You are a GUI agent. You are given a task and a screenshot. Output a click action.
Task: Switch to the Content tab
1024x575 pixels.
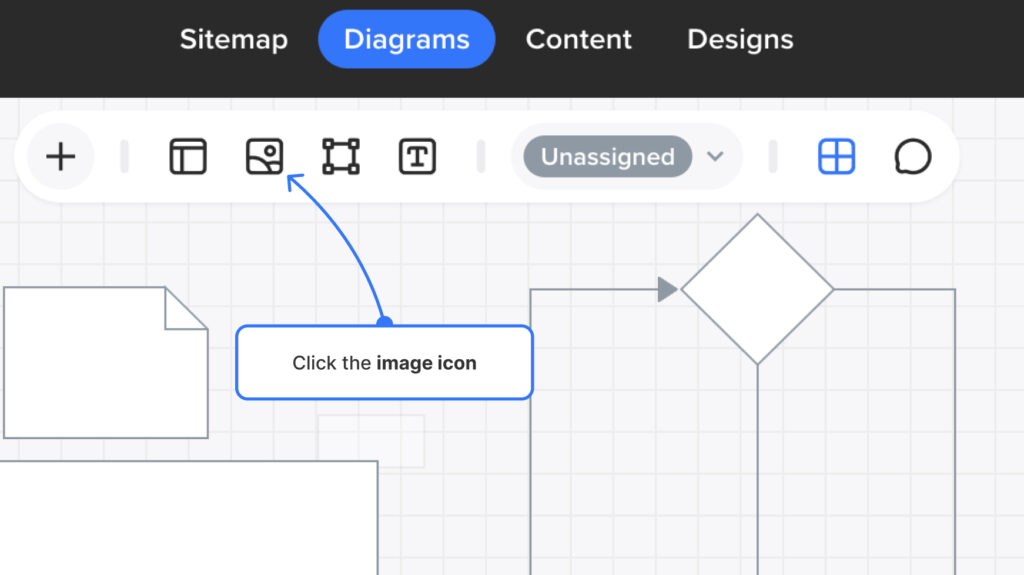(x=579, y=39)
